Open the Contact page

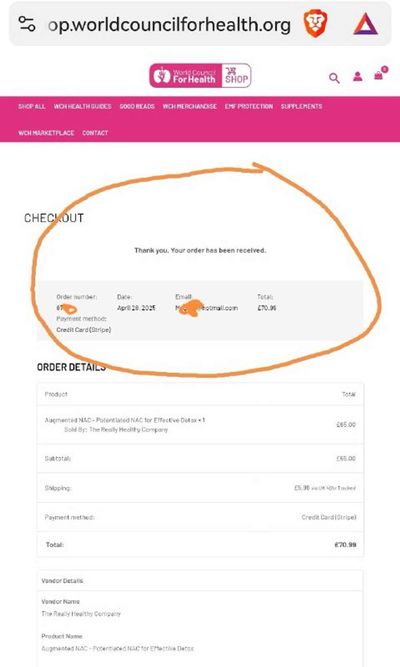pos(95,133)
